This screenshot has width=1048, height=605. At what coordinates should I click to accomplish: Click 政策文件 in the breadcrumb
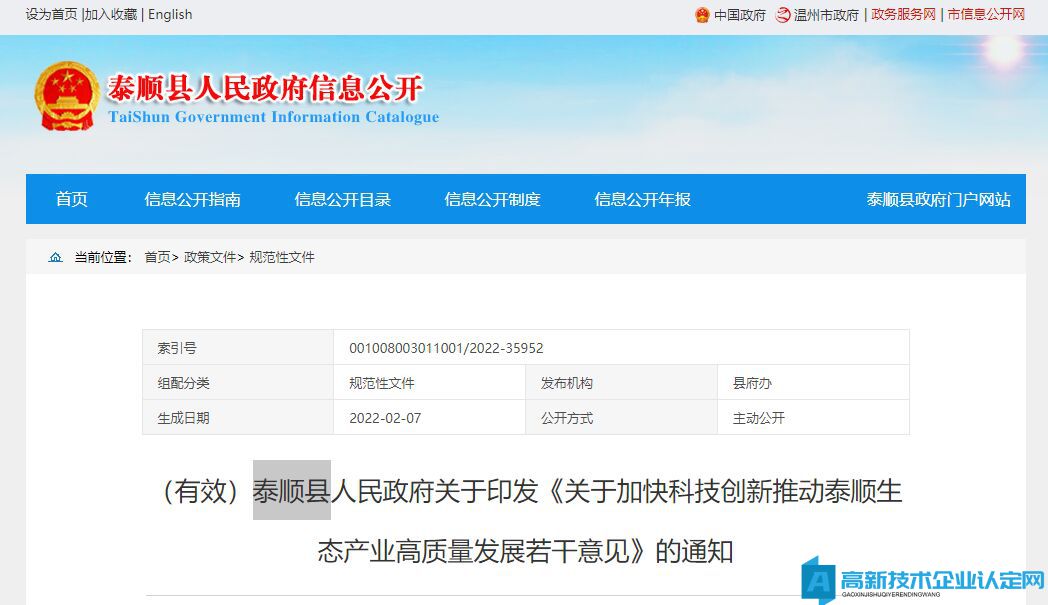point(209,258)
